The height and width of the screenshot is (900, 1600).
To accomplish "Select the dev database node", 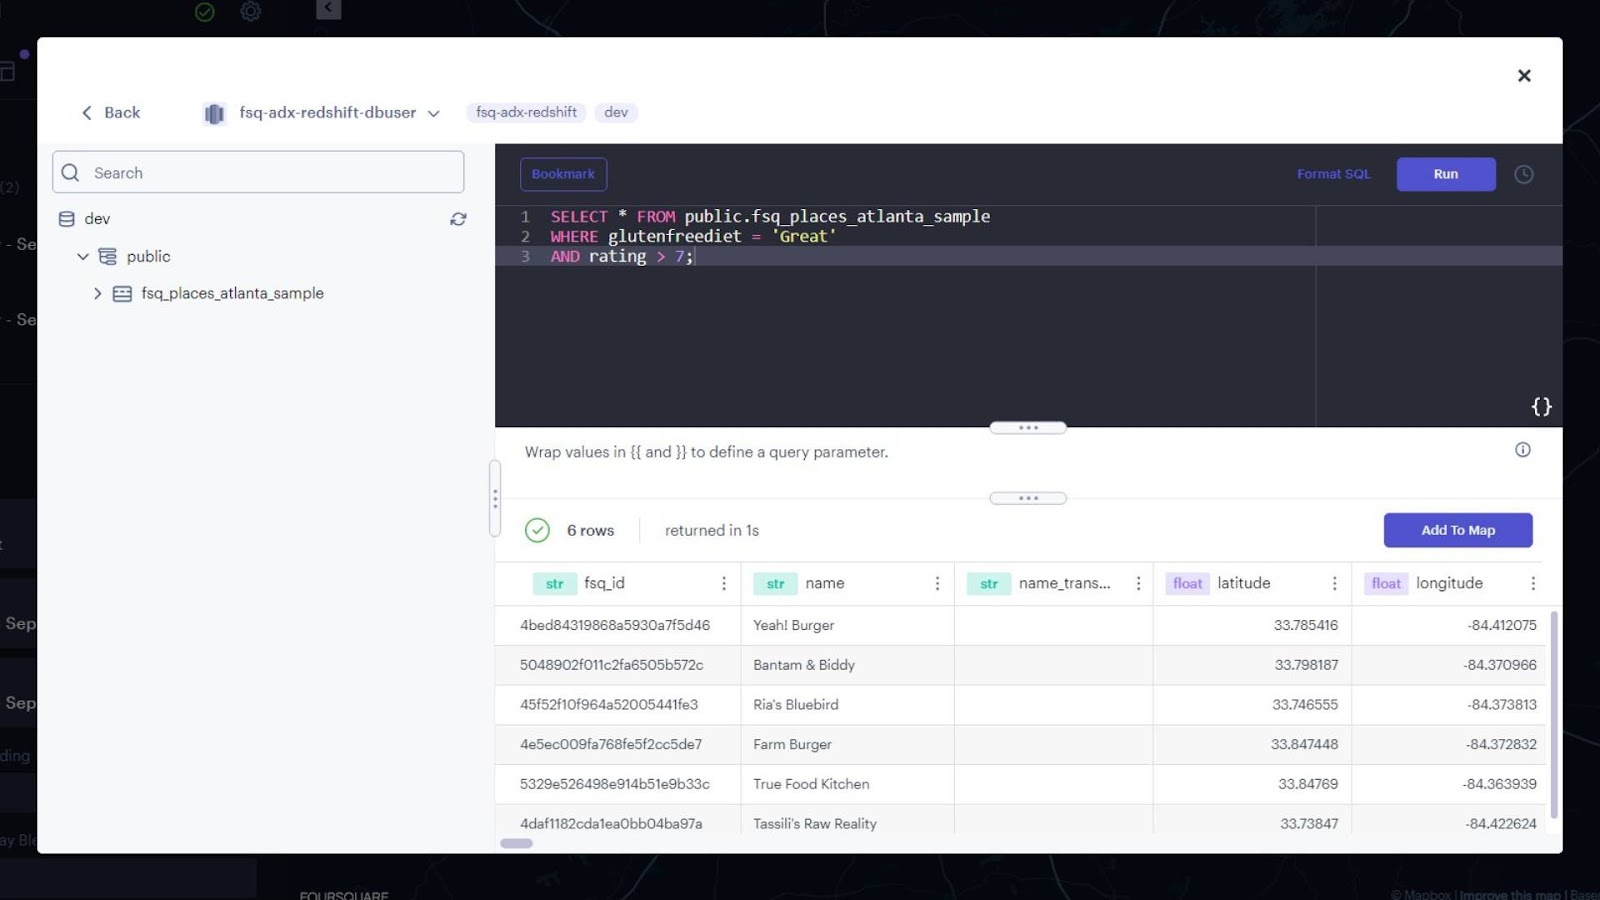I will tap(97, 219).
